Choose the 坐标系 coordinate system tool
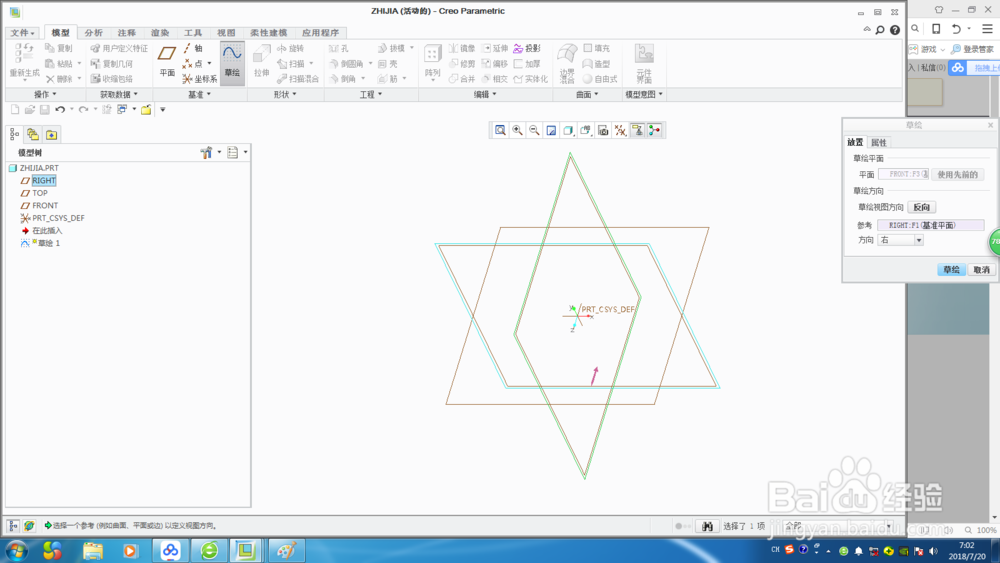 [x=200, y=79]
